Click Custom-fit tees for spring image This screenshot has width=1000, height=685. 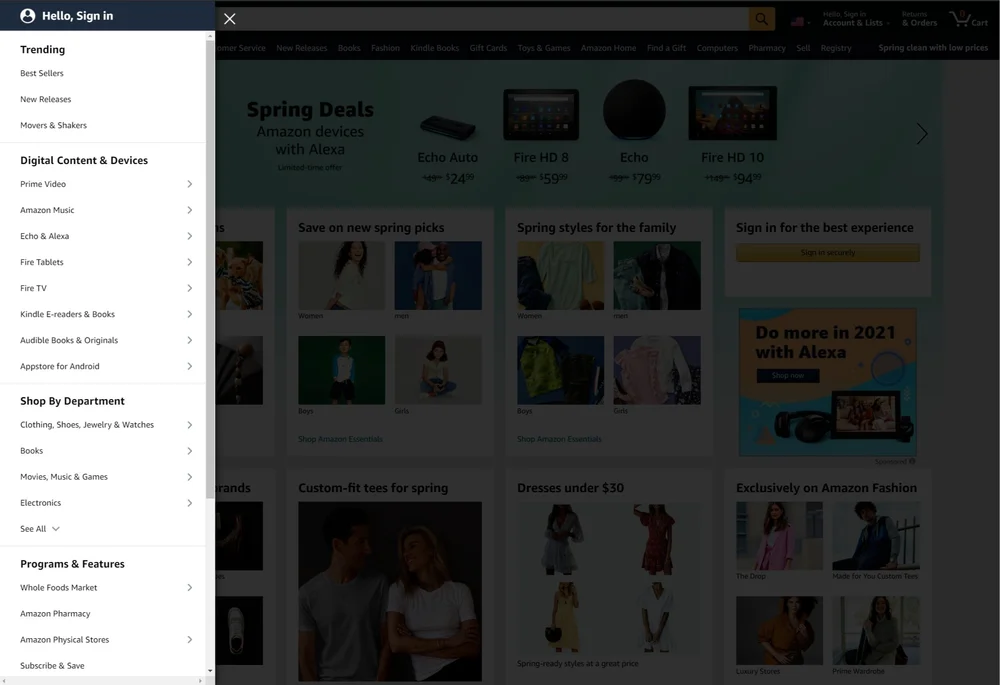[x=390, y=591]
